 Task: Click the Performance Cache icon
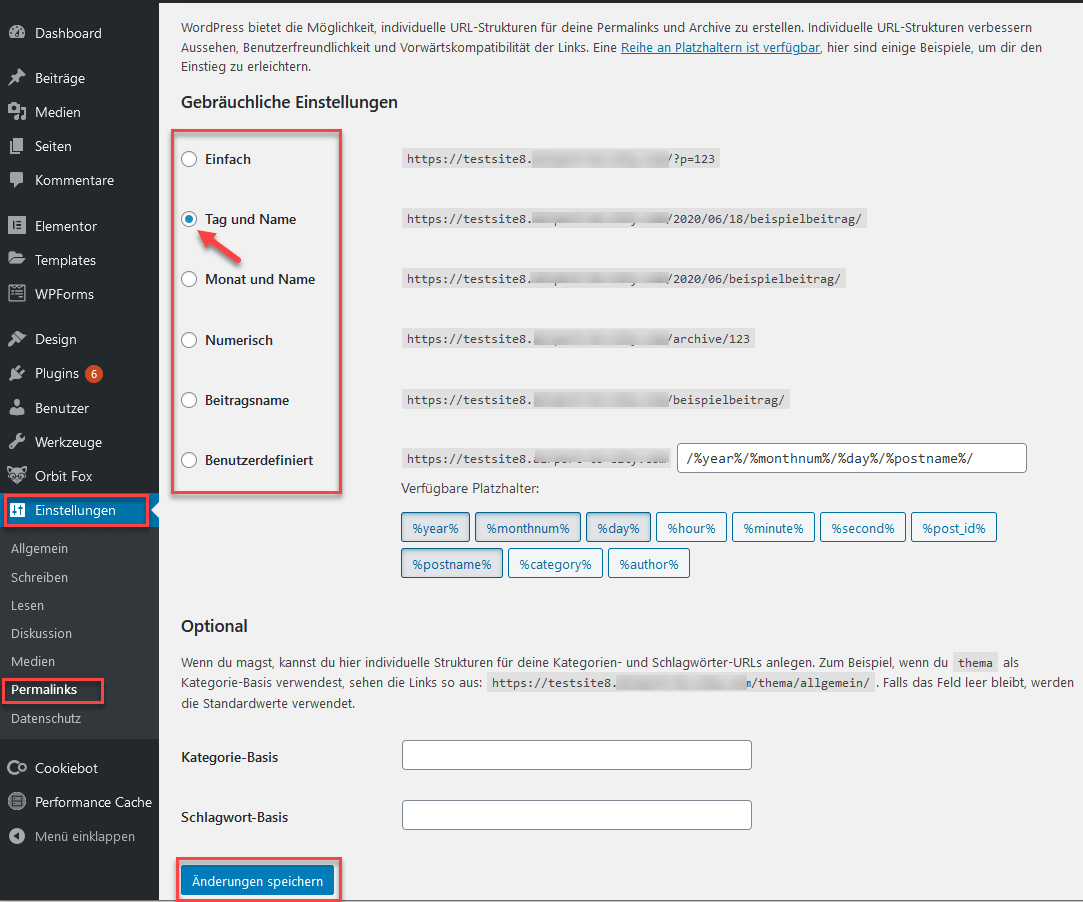pos(17,801)
